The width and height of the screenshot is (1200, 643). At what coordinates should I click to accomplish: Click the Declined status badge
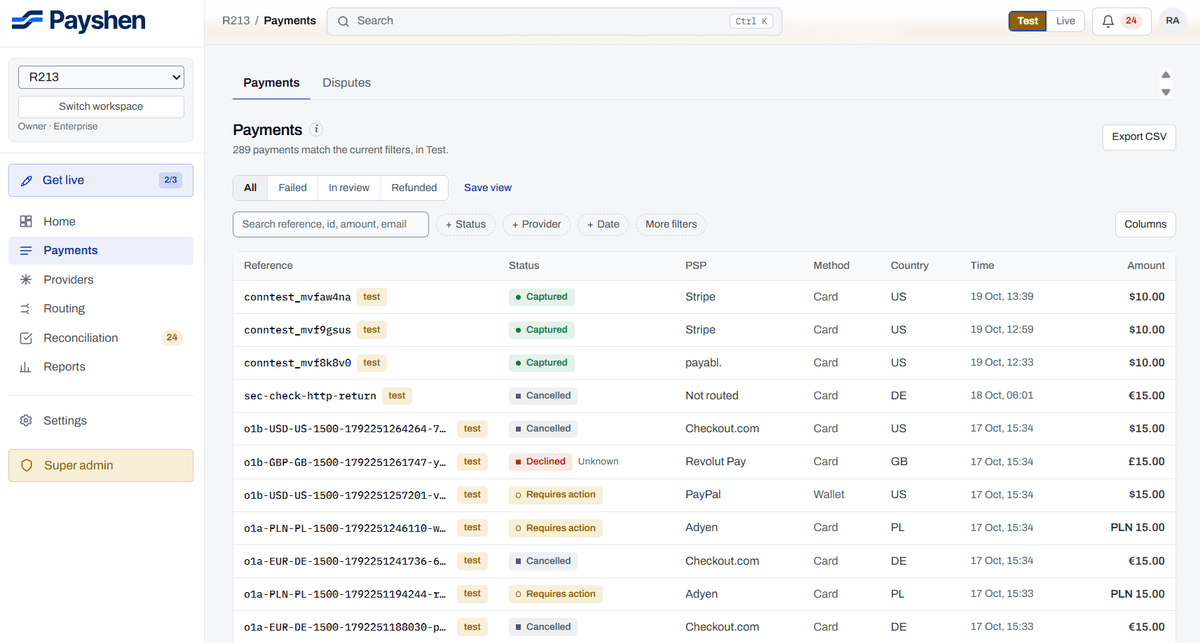tap(540, 462)
